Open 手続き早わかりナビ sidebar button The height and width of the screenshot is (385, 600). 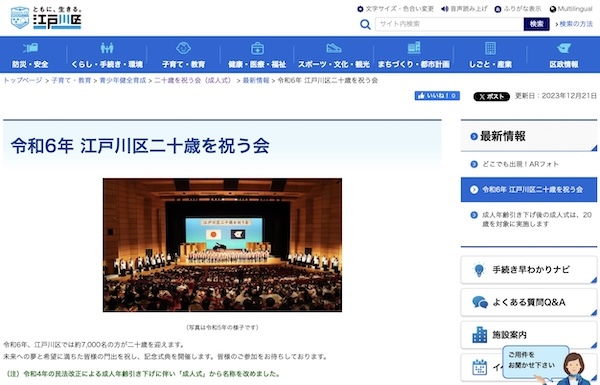529,270
